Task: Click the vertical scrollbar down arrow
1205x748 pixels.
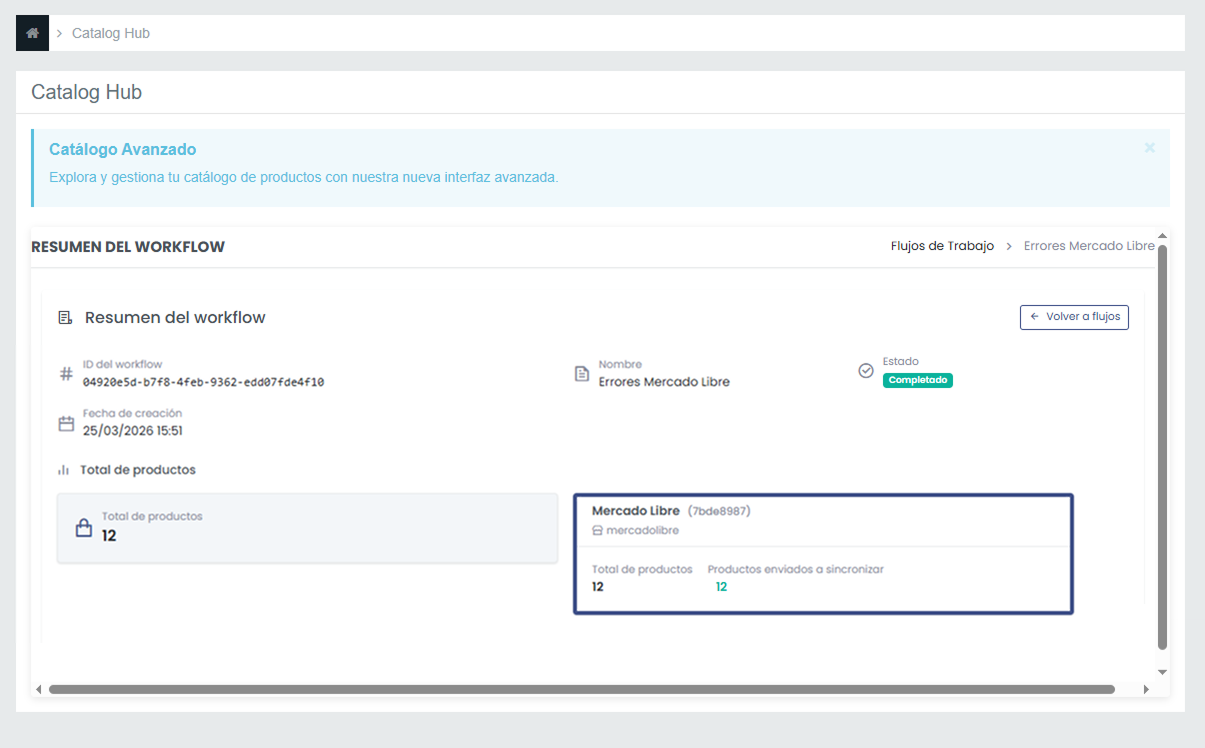Action: click(1162, 672)
